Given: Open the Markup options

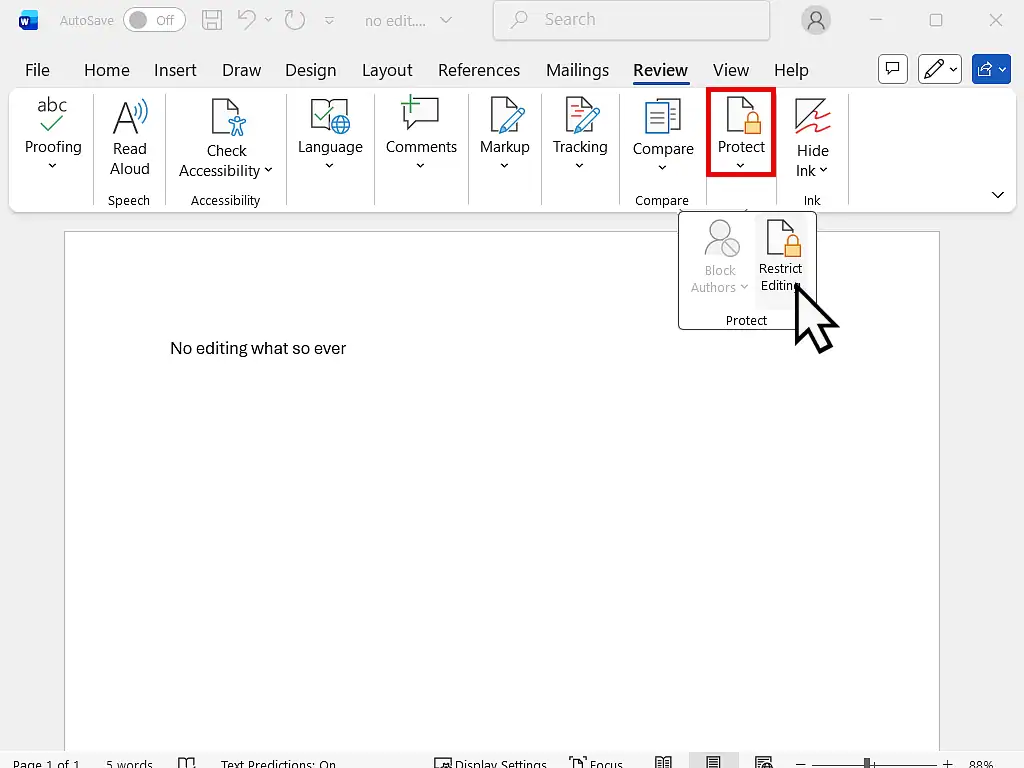Looking at the screenshot, I should pyautogui.click(x=504, y=135).
